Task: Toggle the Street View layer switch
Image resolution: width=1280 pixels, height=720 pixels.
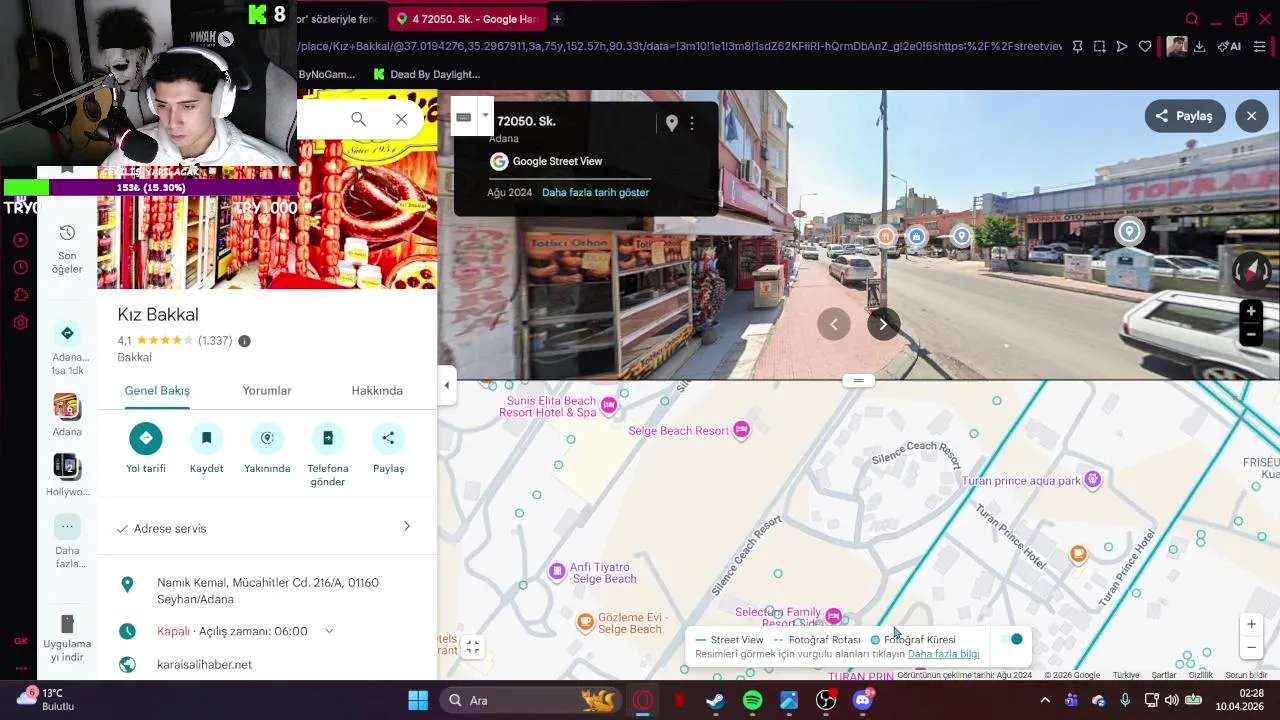Action: point(1012,640)
